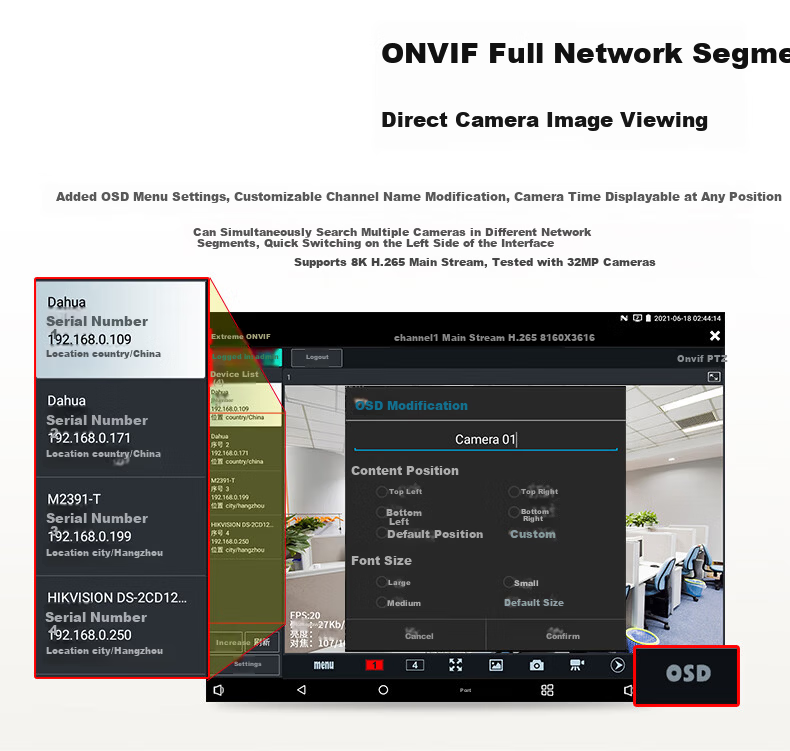The height and width of the screenshot is (751, 790).
Task: Switch to single-view layout icon 1
Action: tap(374, 665)
